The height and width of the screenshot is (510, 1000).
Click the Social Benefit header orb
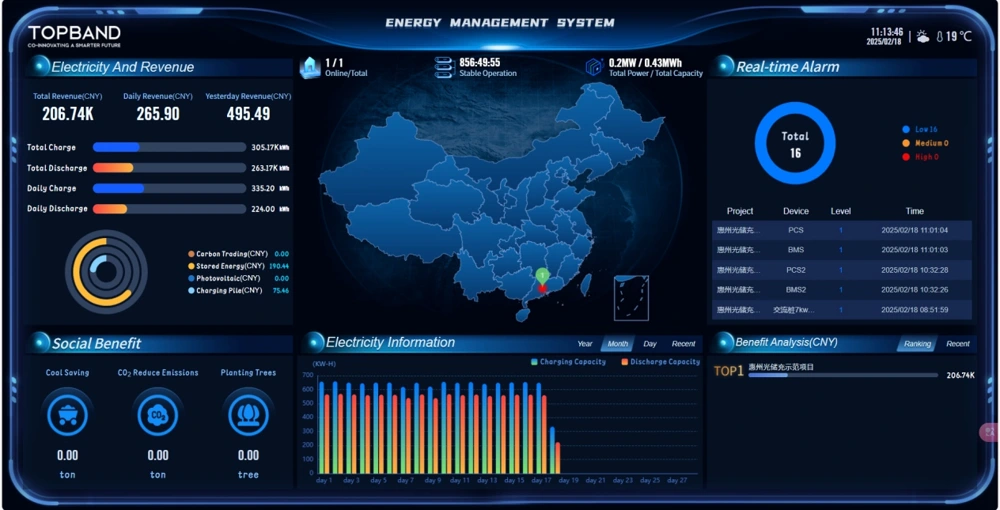point(40,342)
